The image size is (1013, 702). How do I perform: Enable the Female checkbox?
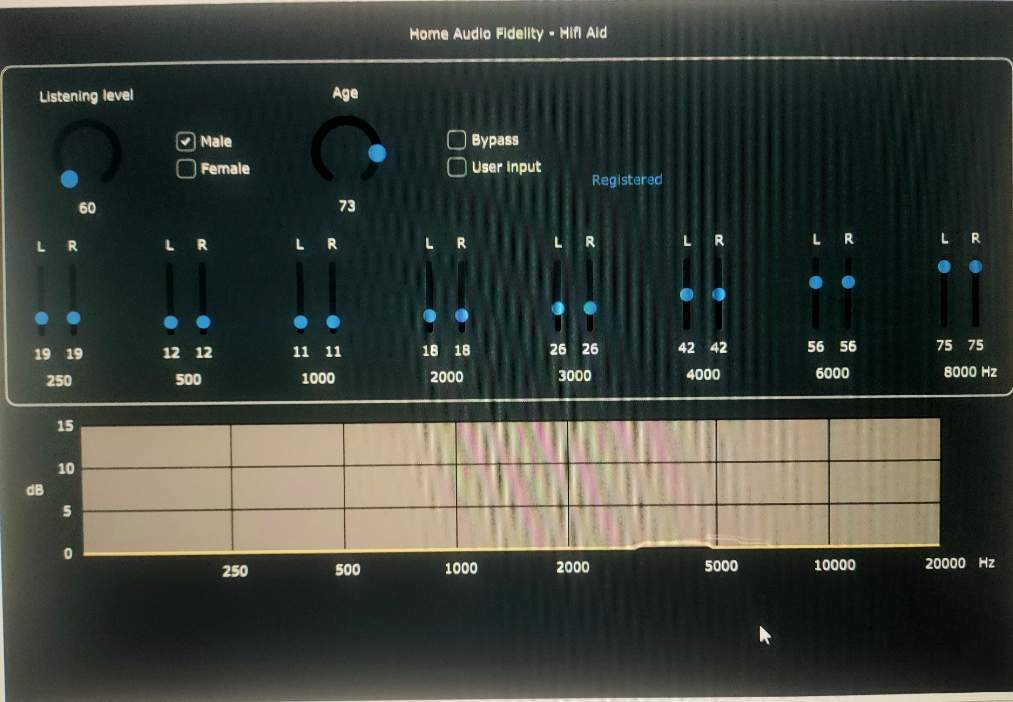pyautogui.click(x=186, y=169)
